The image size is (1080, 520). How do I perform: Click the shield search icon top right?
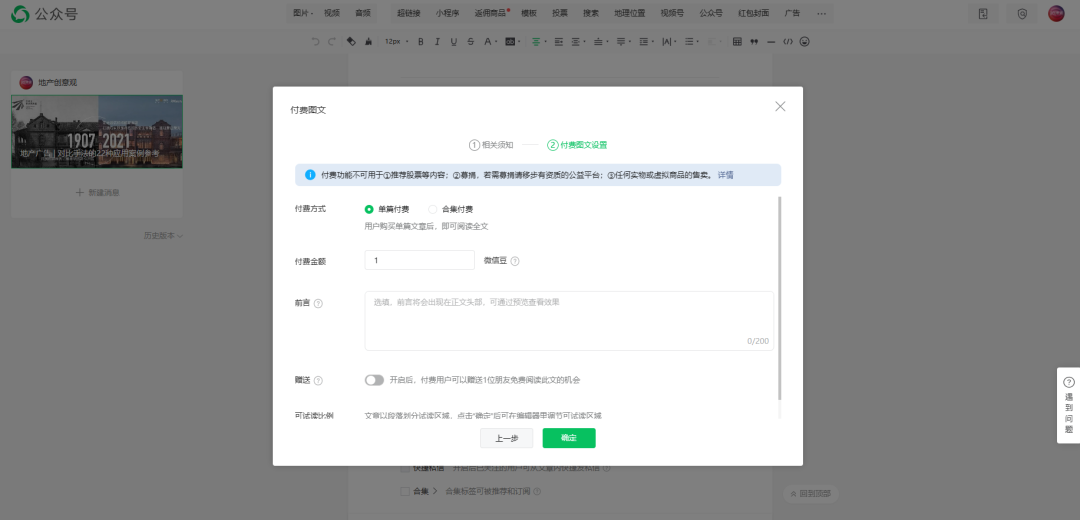[x=1021, y=14]
